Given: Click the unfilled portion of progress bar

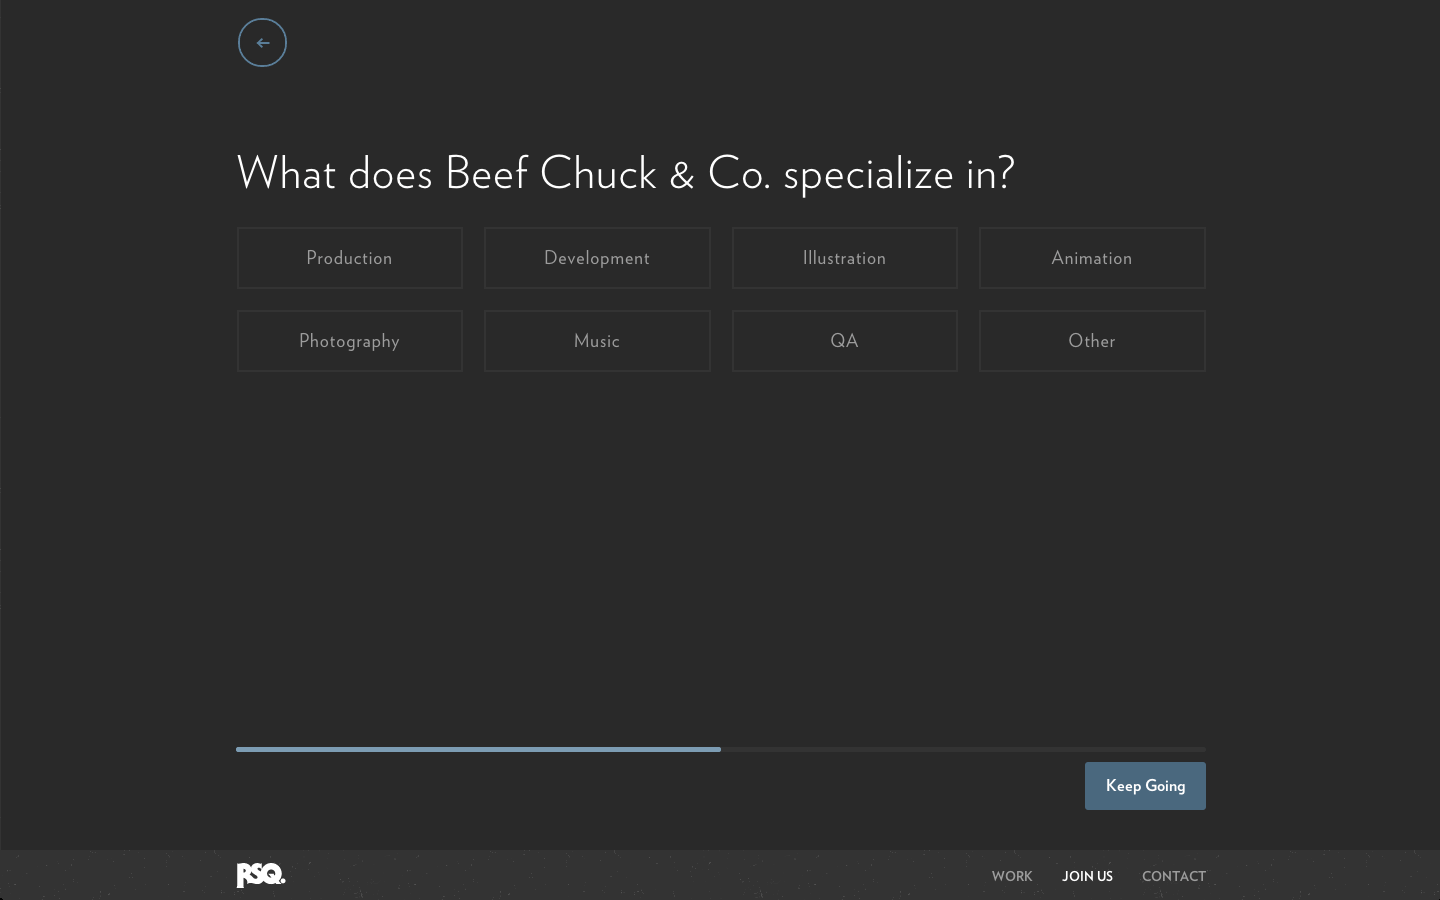Looking at the screenshot, I should pos(963,749).
